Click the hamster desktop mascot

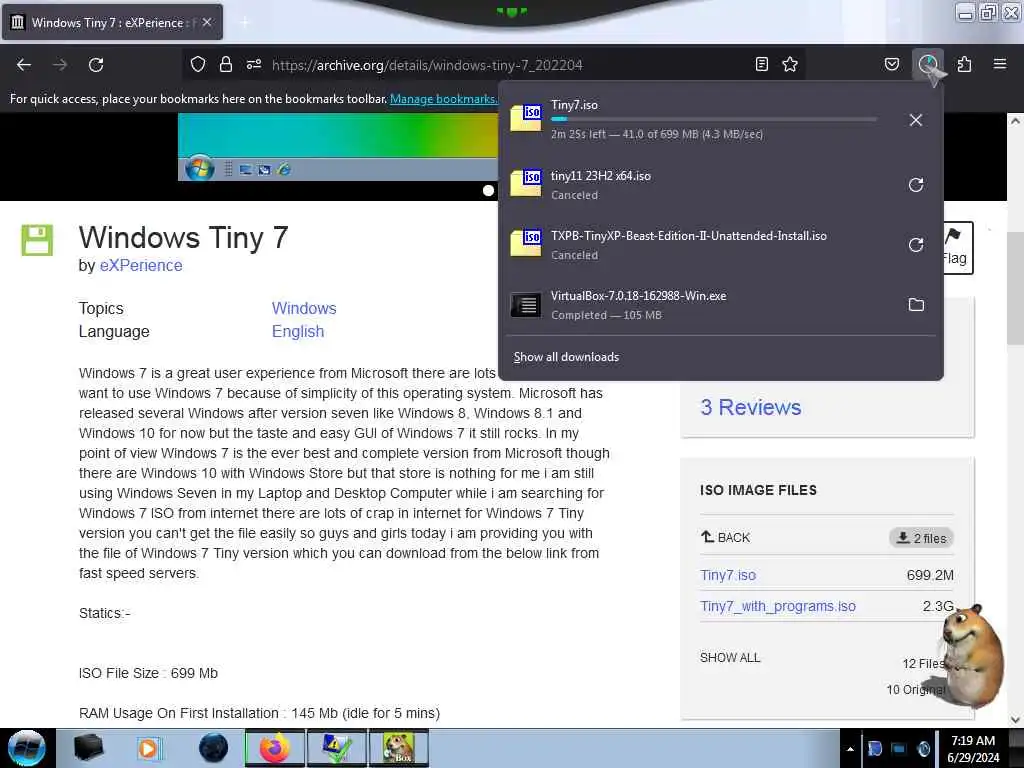(x=972, y=656)
